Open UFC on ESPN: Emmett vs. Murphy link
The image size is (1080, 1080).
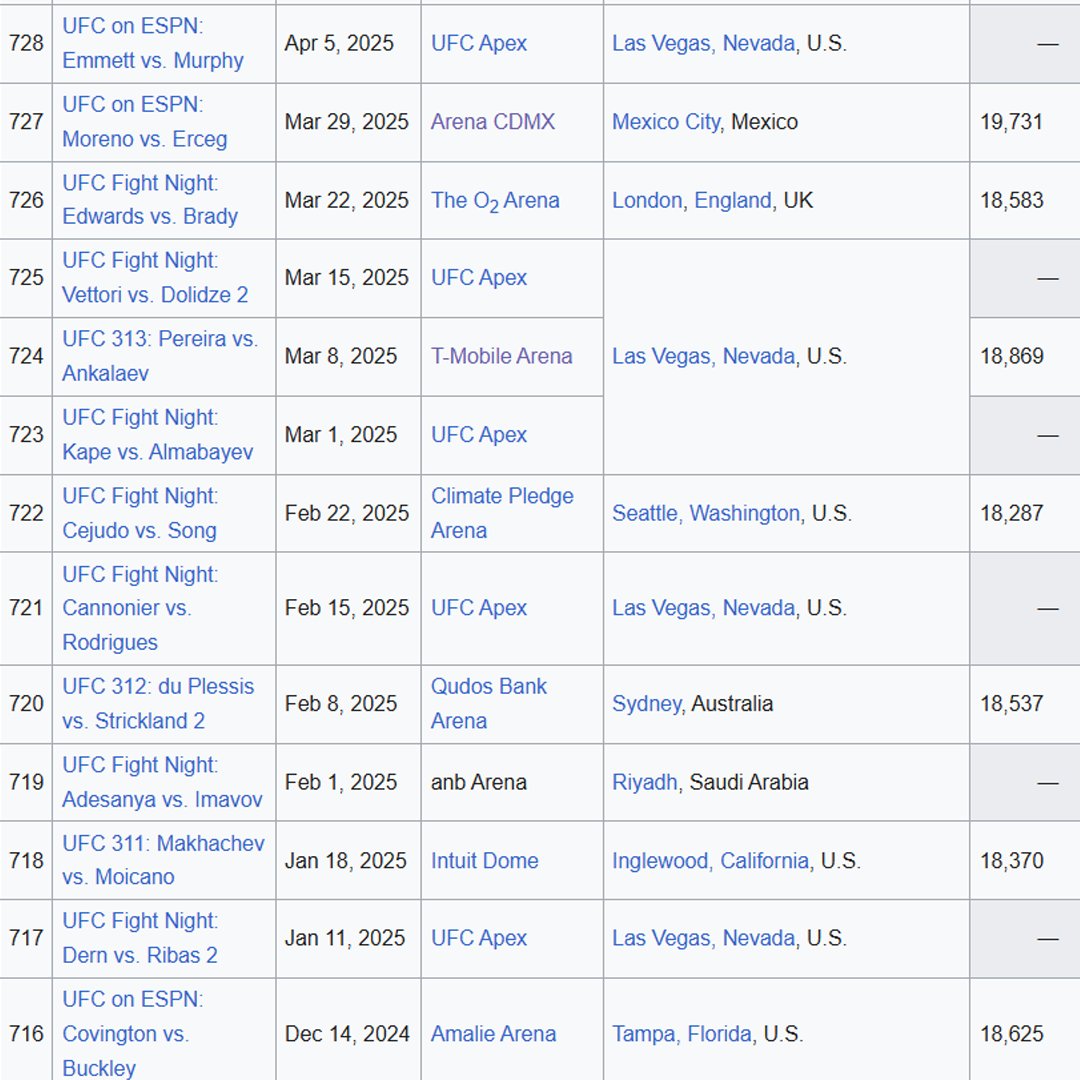click(153, 43)
